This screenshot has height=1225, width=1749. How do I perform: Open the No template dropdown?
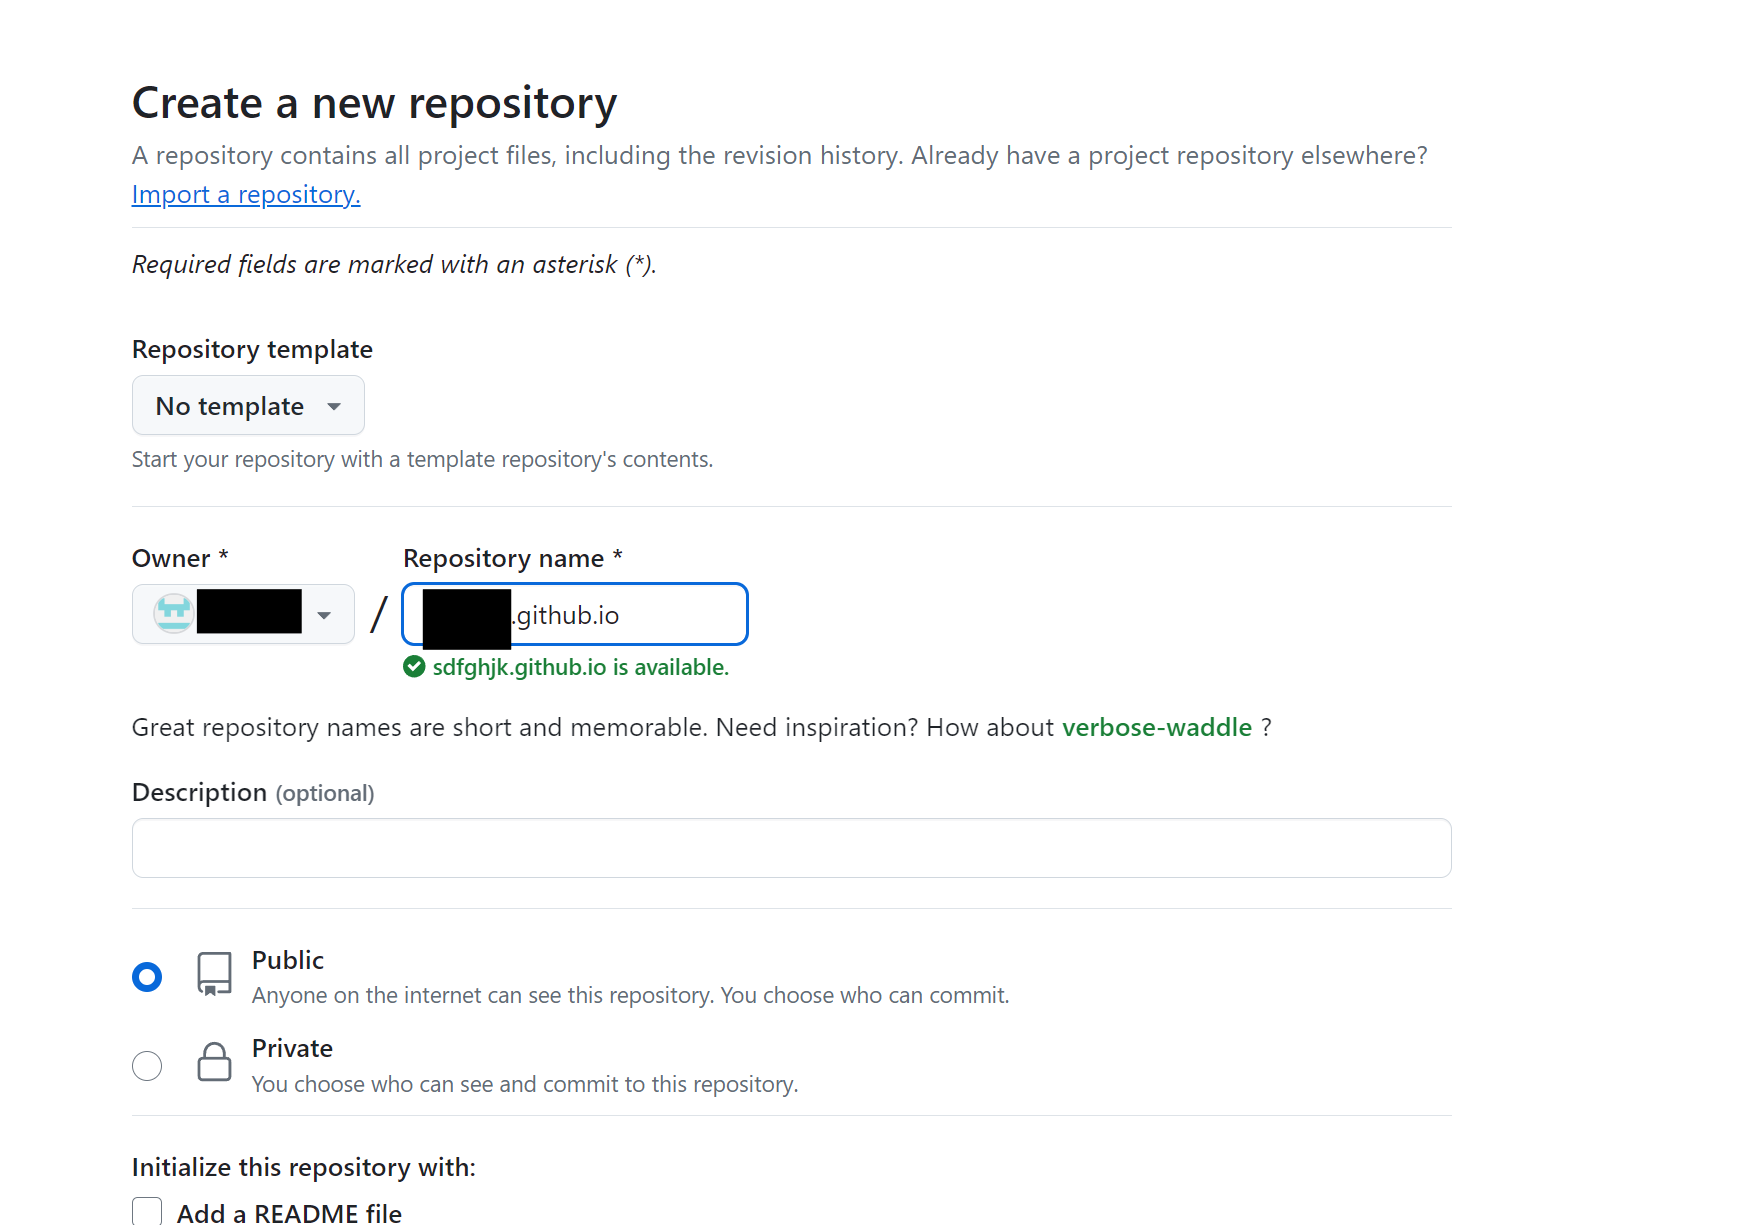248,405
